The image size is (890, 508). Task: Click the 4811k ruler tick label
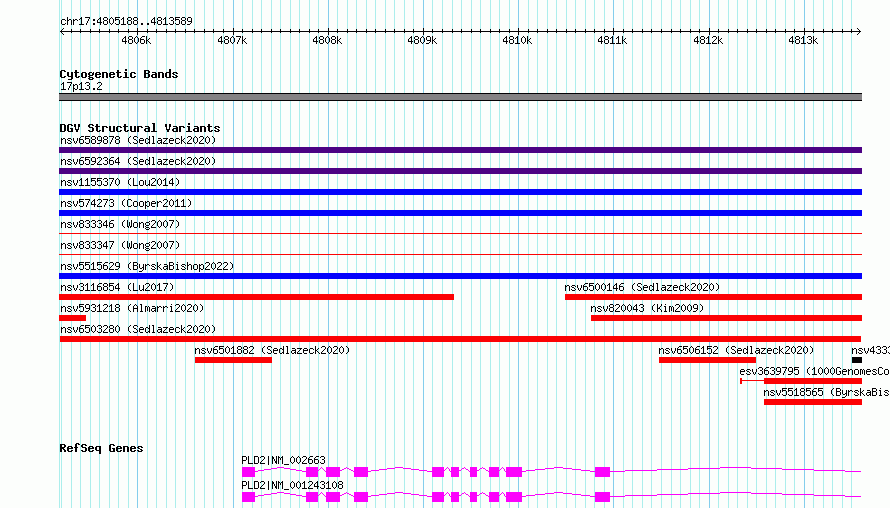coord(612,40)
